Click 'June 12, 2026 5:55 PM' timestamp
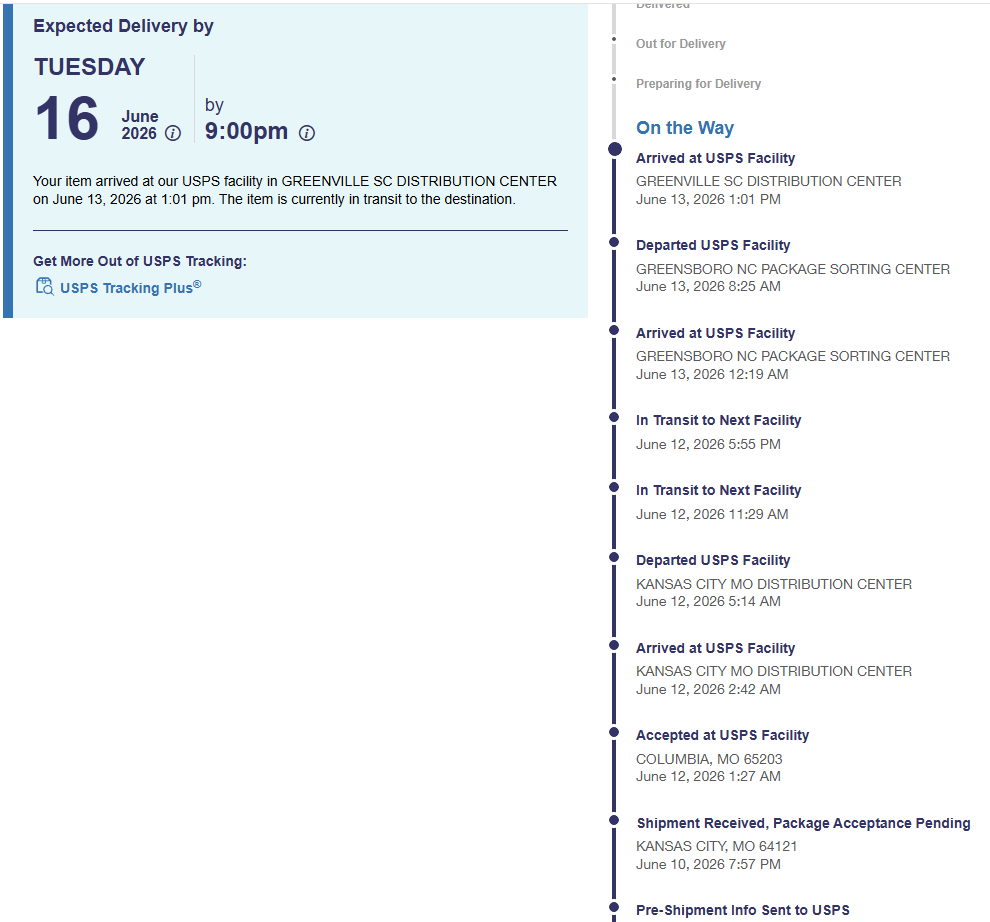This screenshot has width=990, height=922. [708, 445]
